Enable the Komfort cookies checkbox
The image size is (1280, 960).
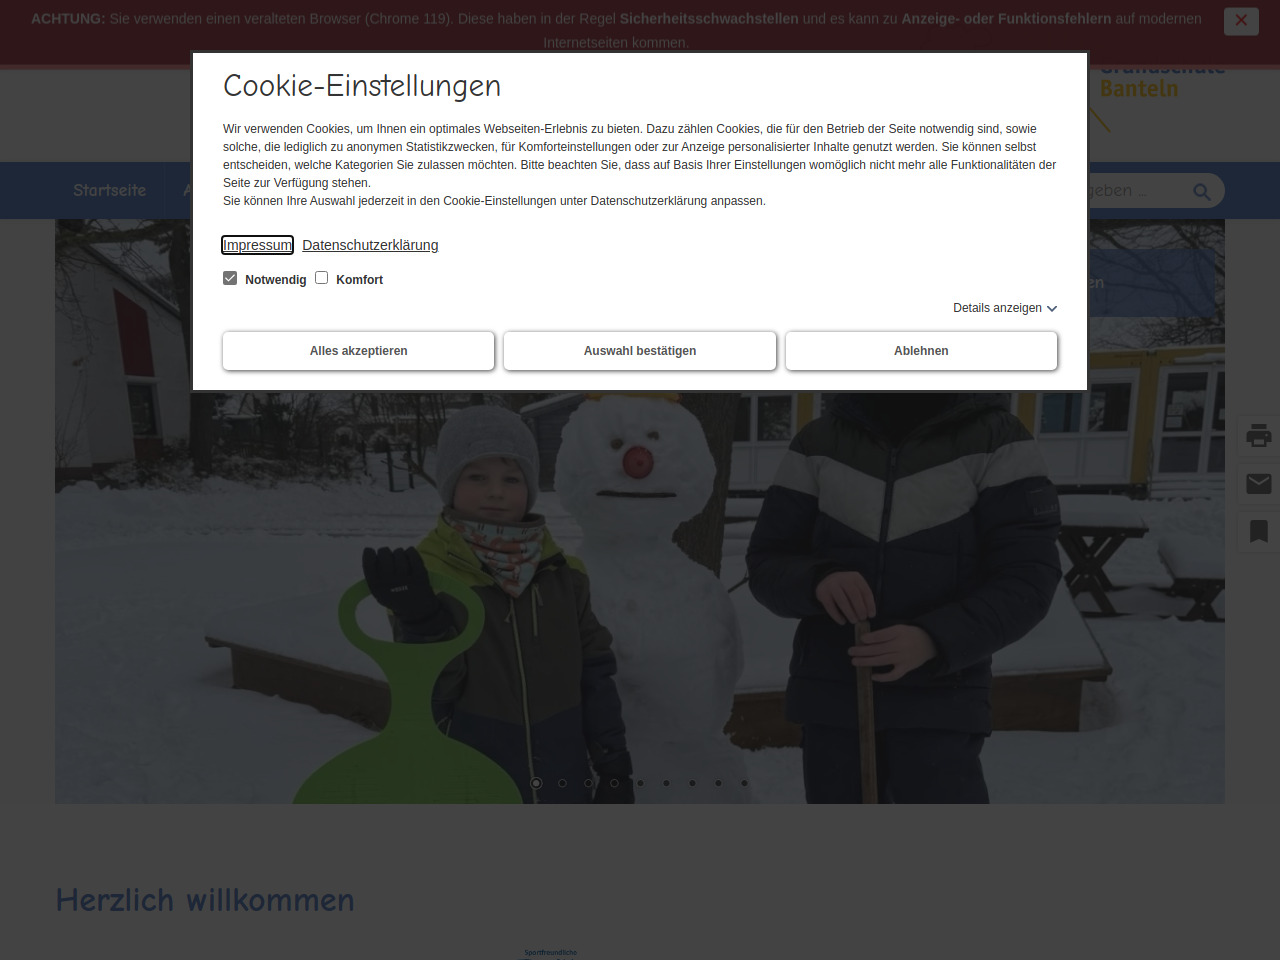click(322, 278)
